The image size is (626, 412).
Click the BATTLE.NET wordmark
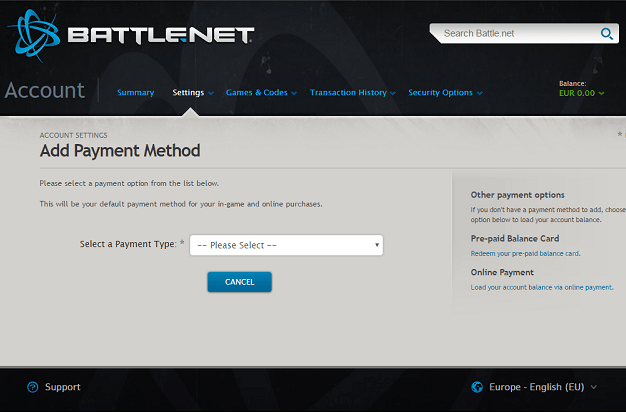[161, 35]
